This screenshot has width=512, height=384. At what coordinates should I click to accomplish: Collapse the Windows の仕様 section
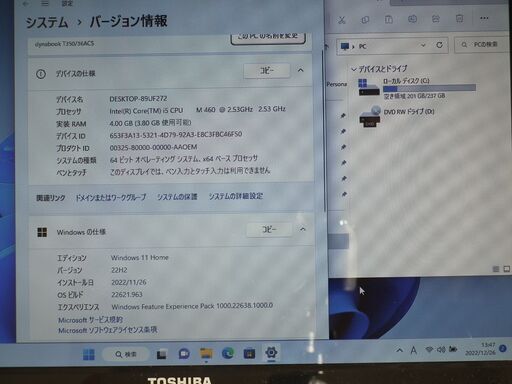[x=303, y=229]
